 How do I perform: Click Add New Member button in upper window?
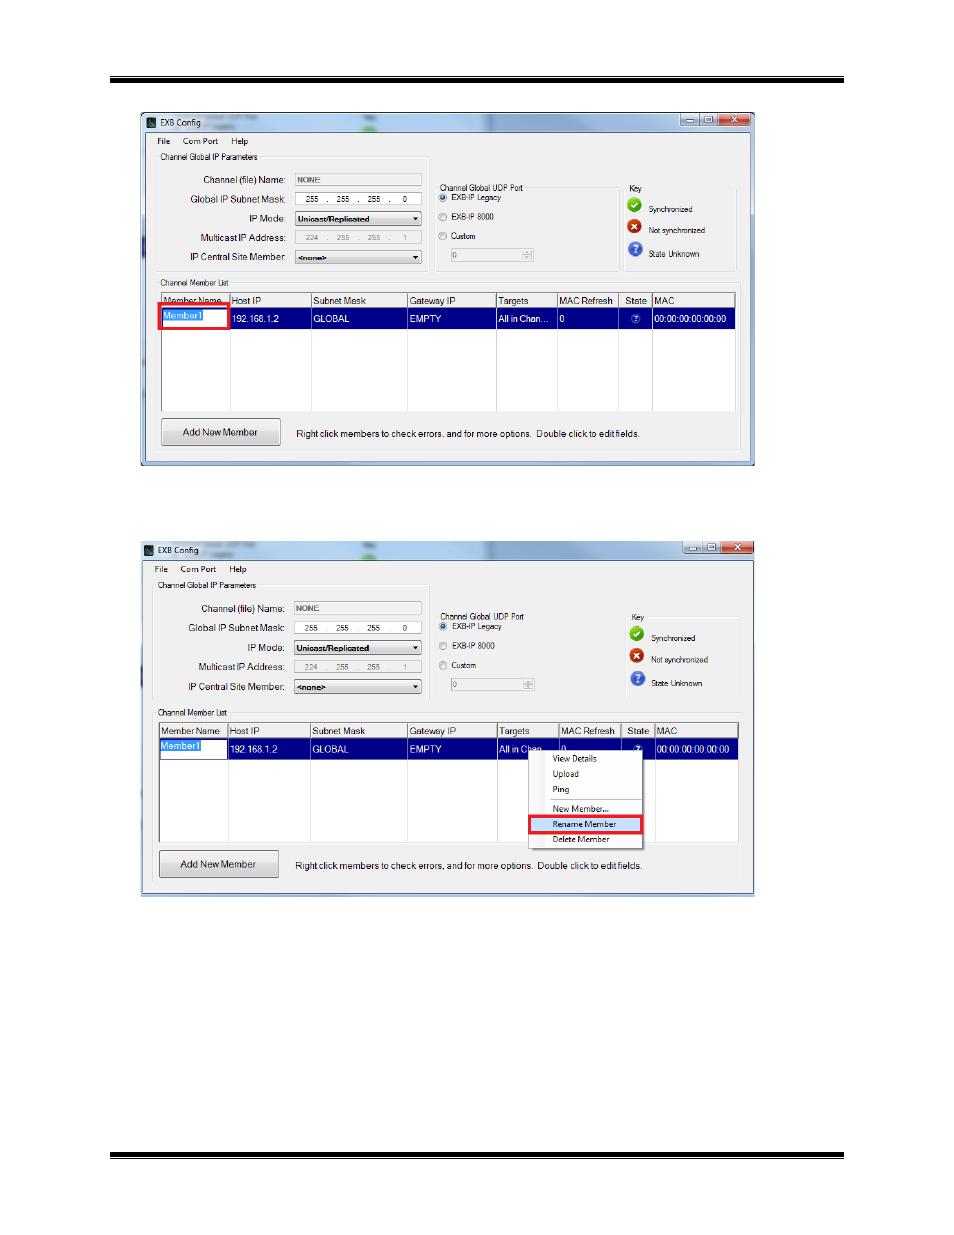[220, 433]
